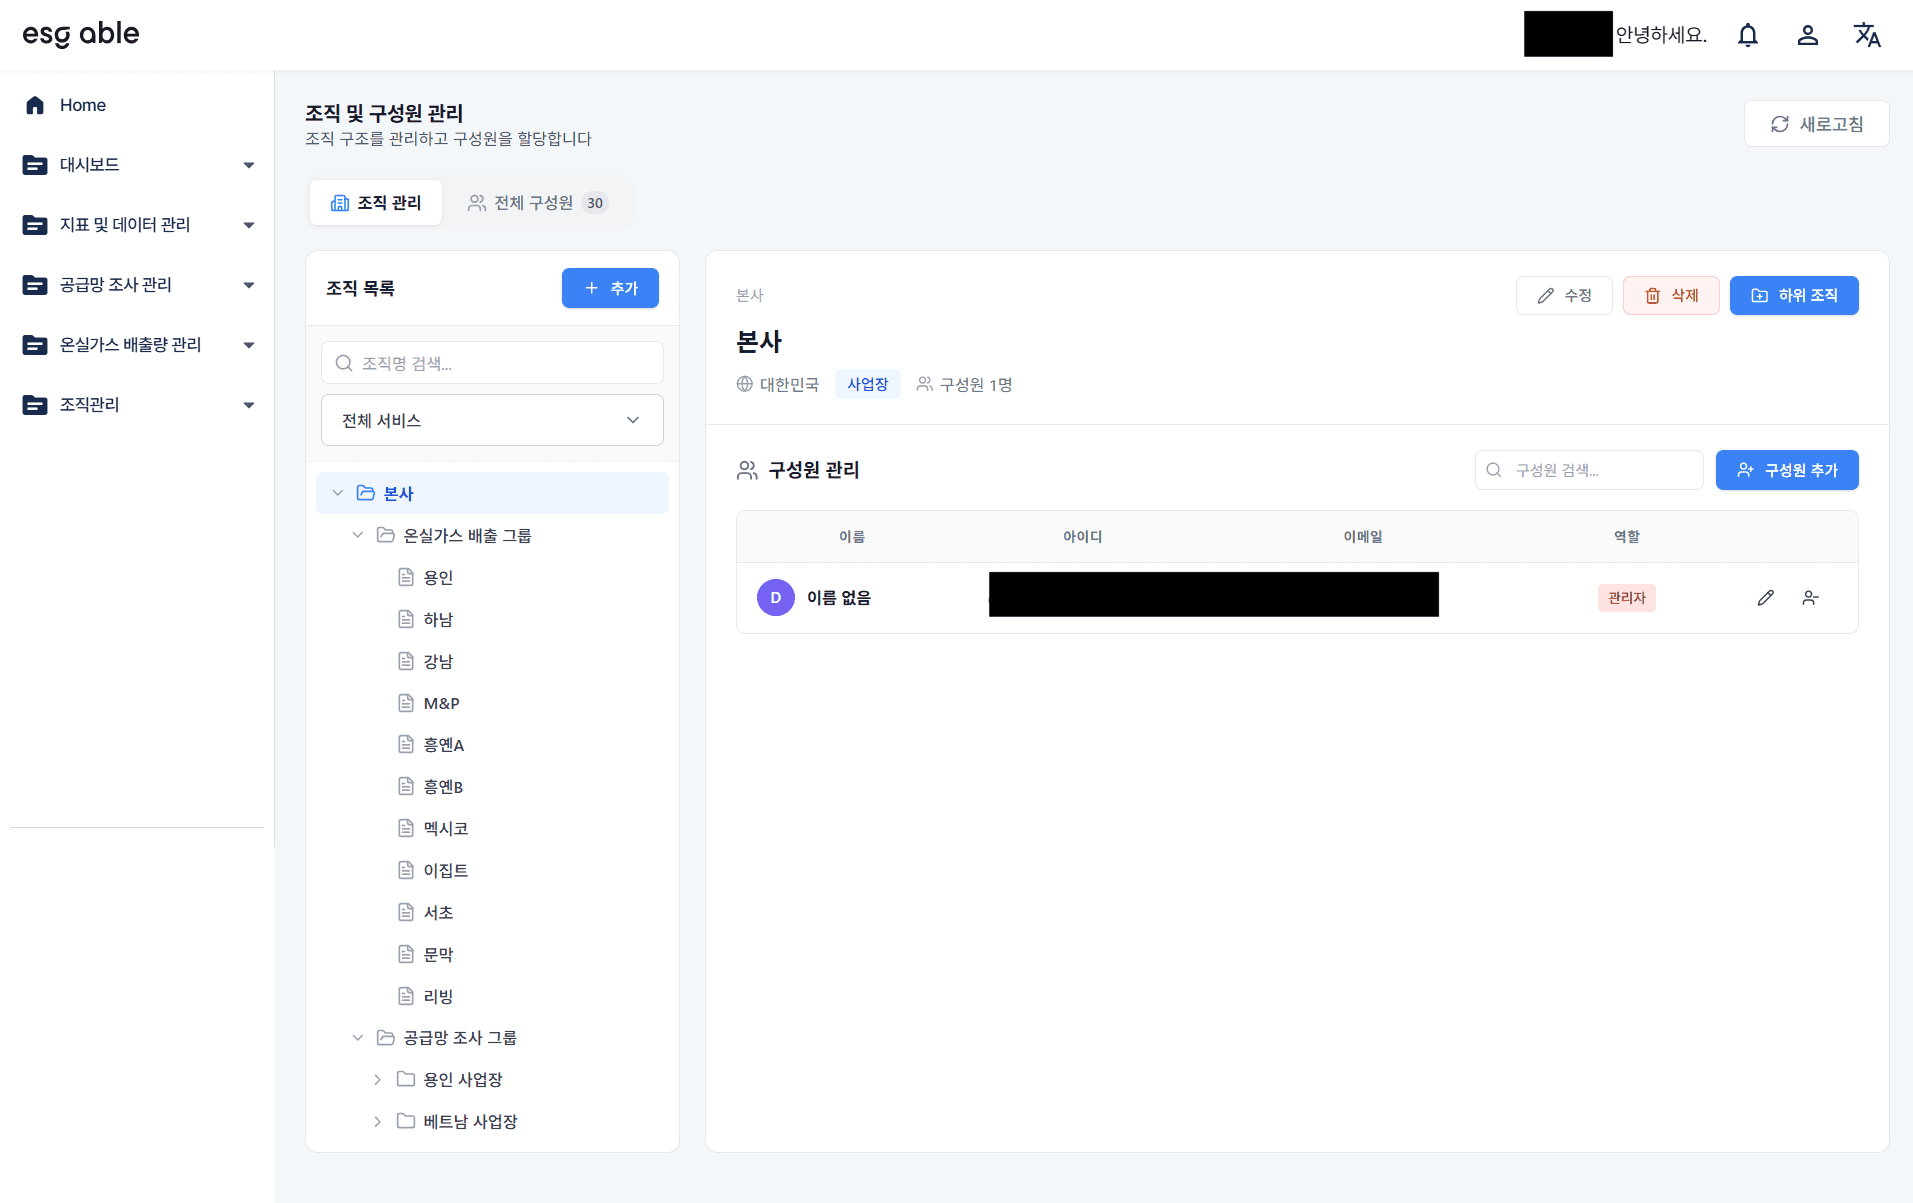Image resolution: width=1913 pixels, height=1203 pixels.
Task: Click the 지표 및 데이터 관리 folder icon
Action: click(x=35, y=225)
